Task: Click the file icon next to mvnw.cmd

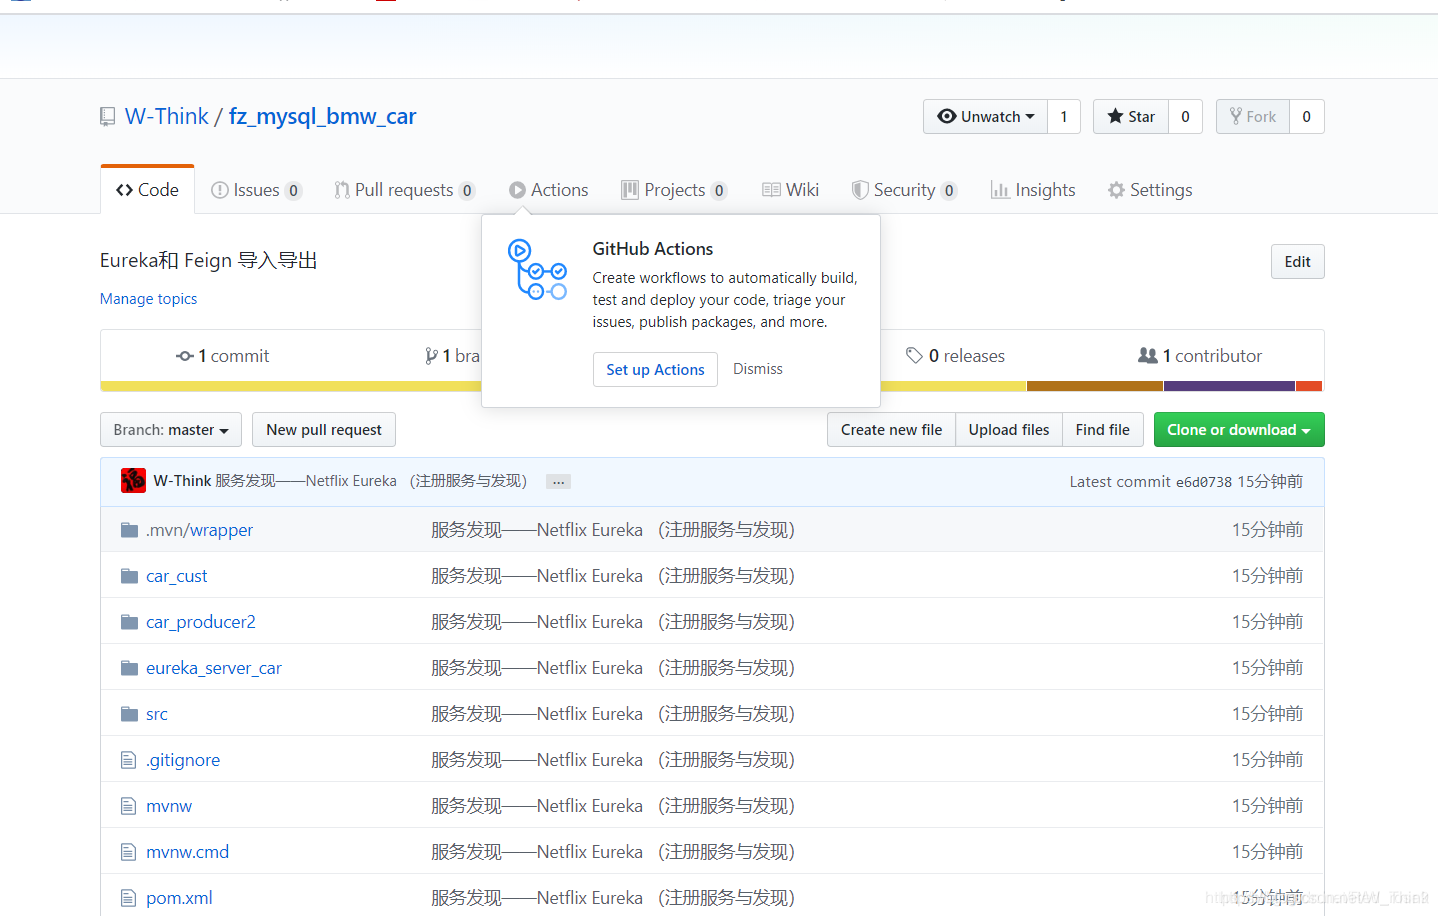Action: coord(128,852)
